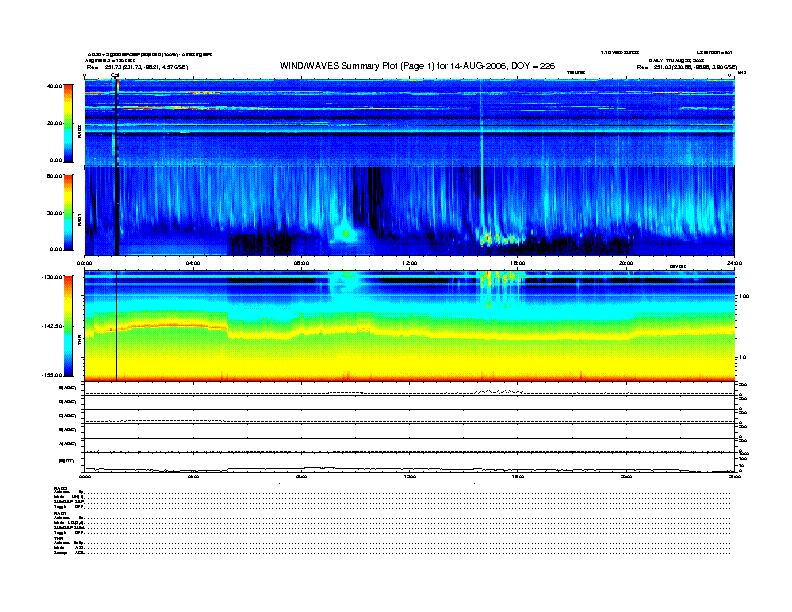Select the -155.00 tick on TNR color scale
The image size is (792, 612).
click(52, 375)
